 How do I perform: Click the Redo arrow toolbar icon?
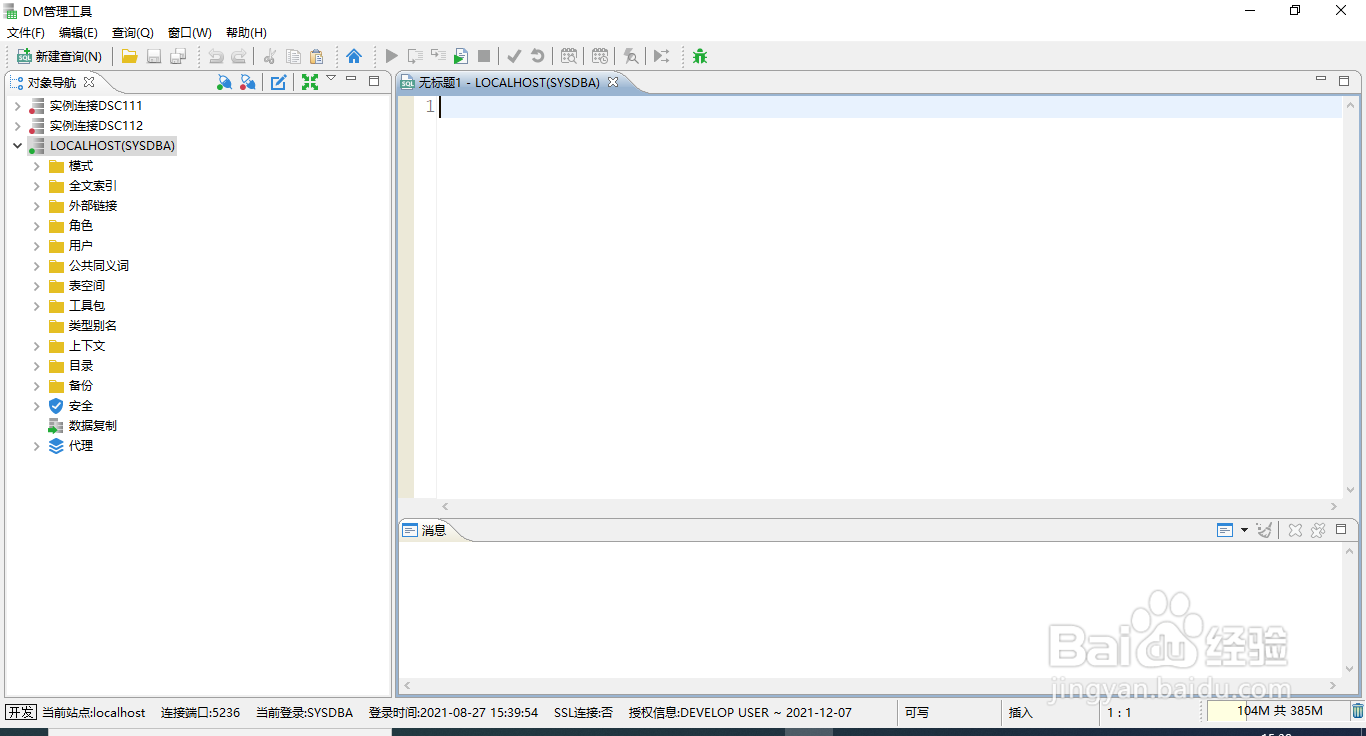[x=239, y=57]
